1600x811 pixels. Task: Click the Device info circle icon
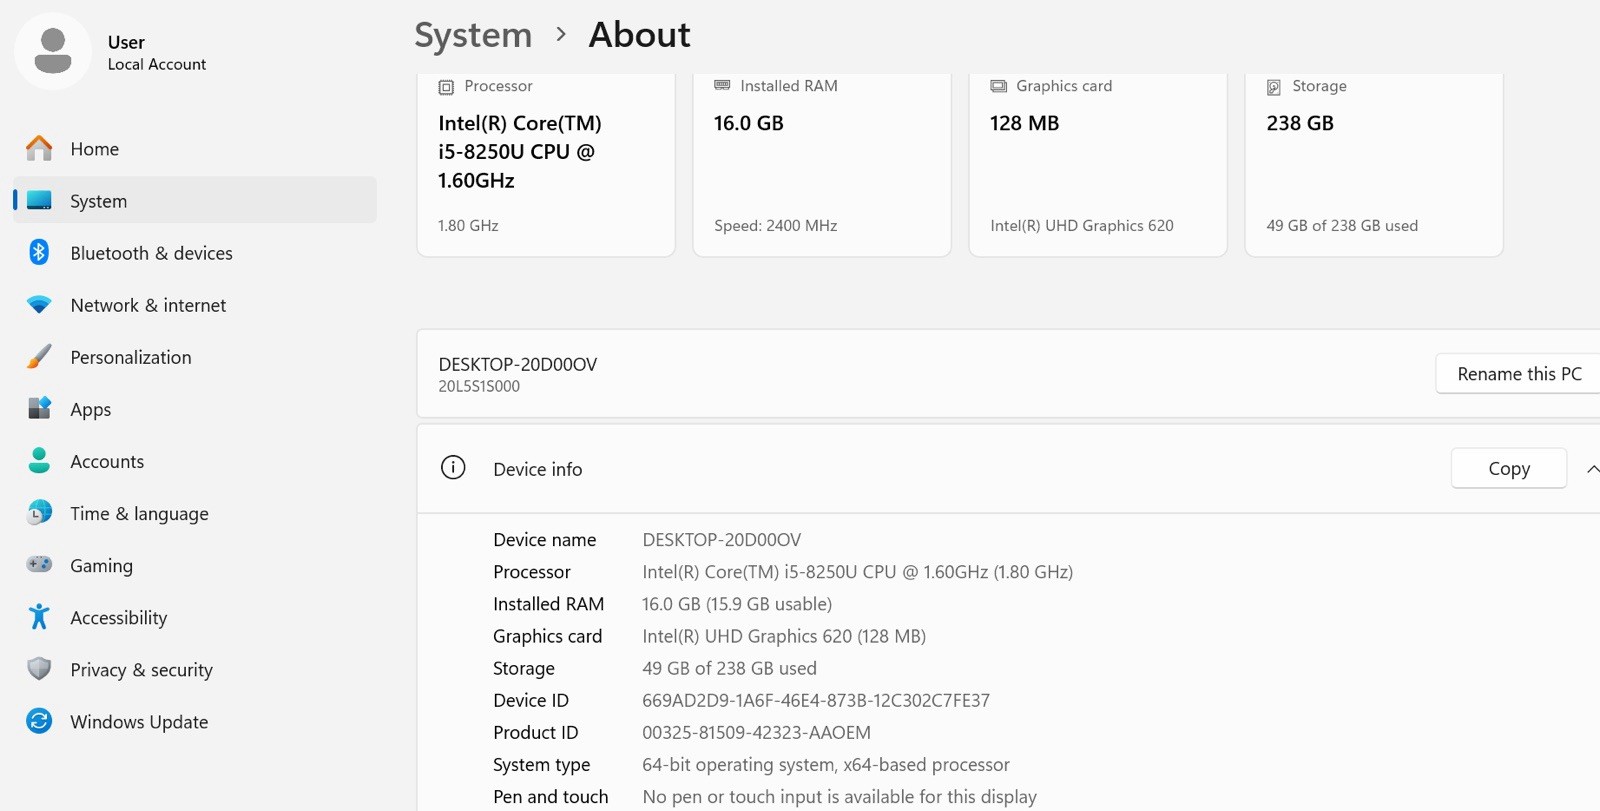click(453, 467)
